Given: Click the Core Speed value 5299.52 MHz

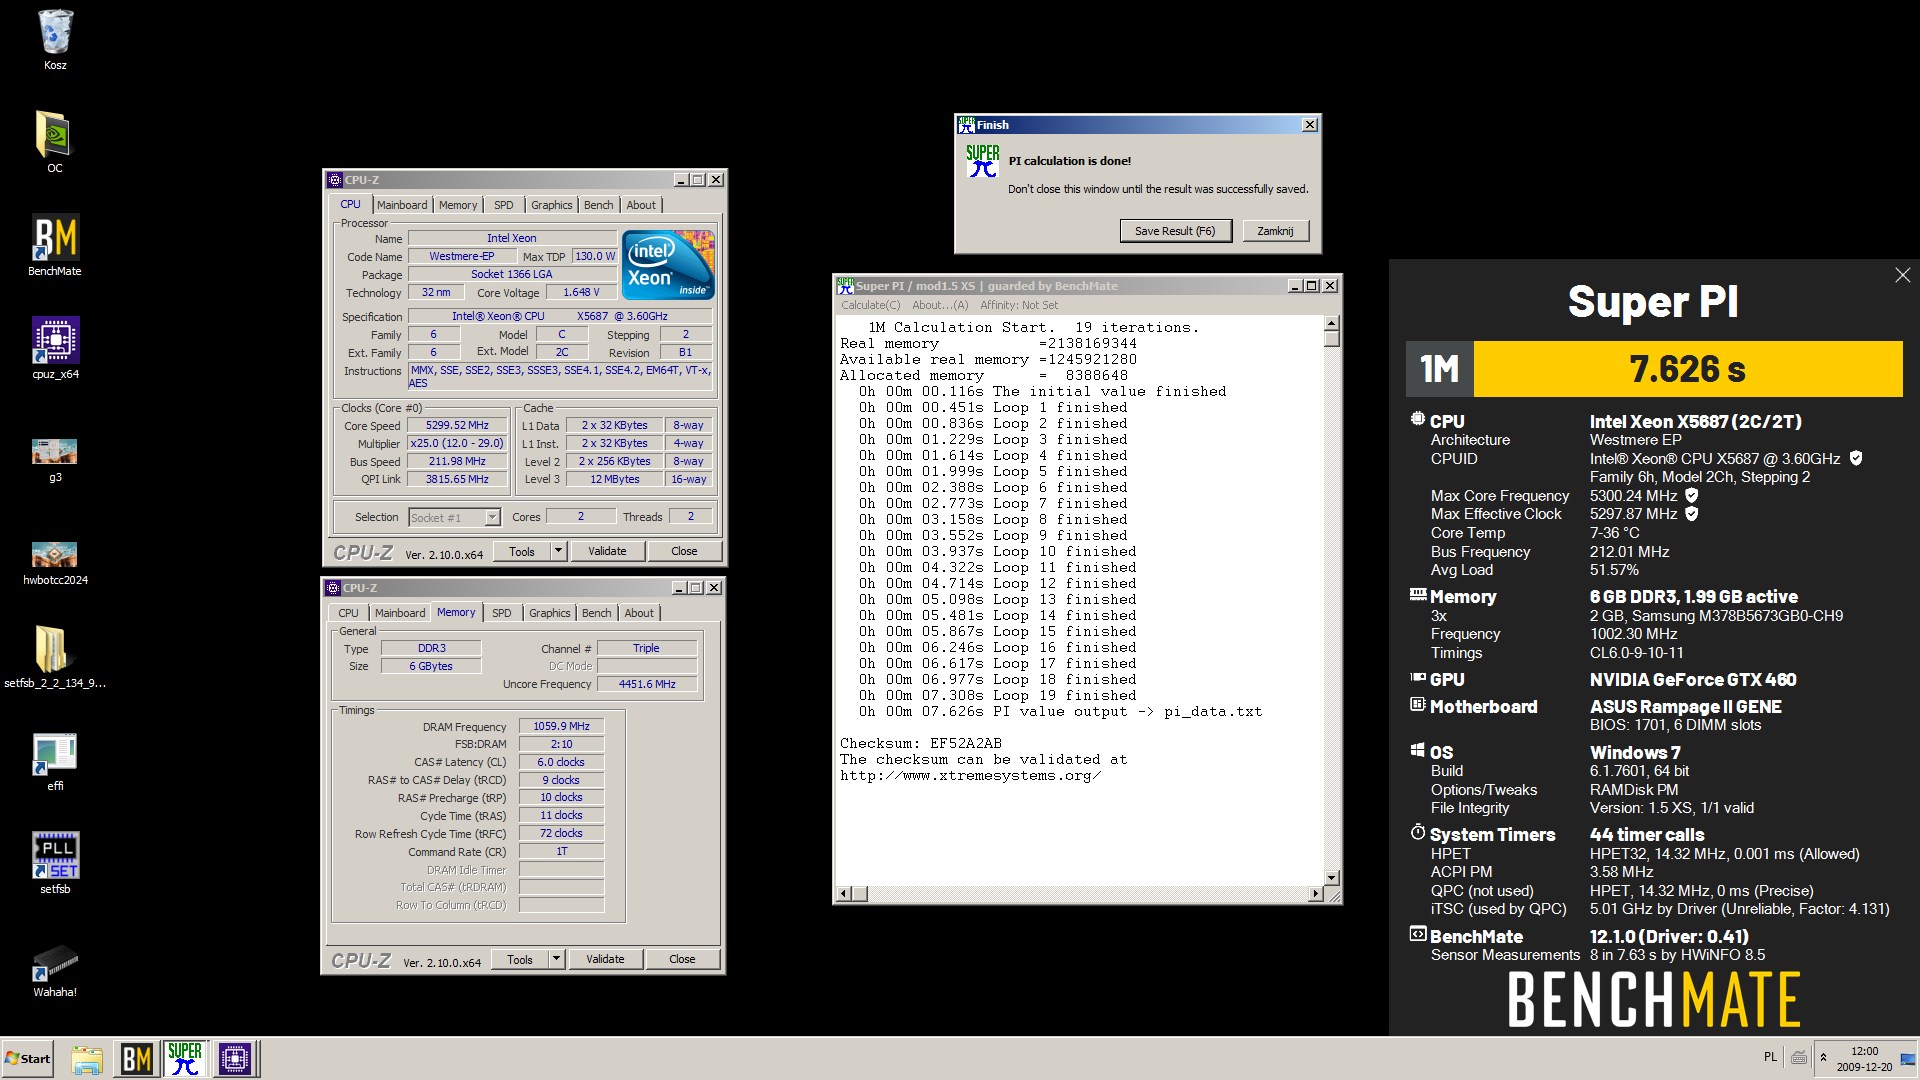Looking at the screenshot, I should coord(457,426).
